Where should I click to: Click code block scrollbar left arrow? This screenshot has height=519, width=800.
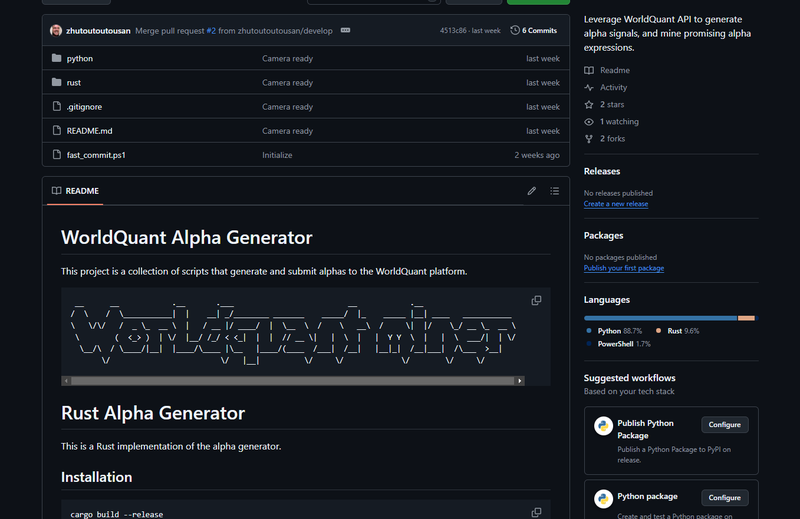tap(66, 381)
